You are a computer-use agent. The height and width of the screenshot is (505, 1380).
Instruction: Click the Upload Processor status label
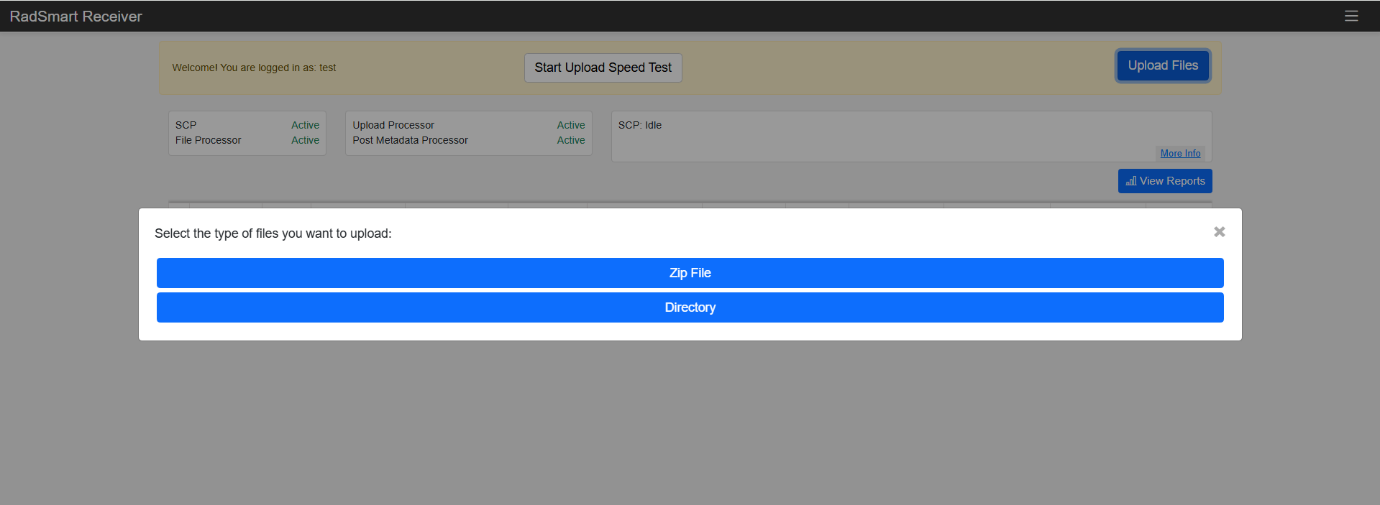click(x=393, y=125)
